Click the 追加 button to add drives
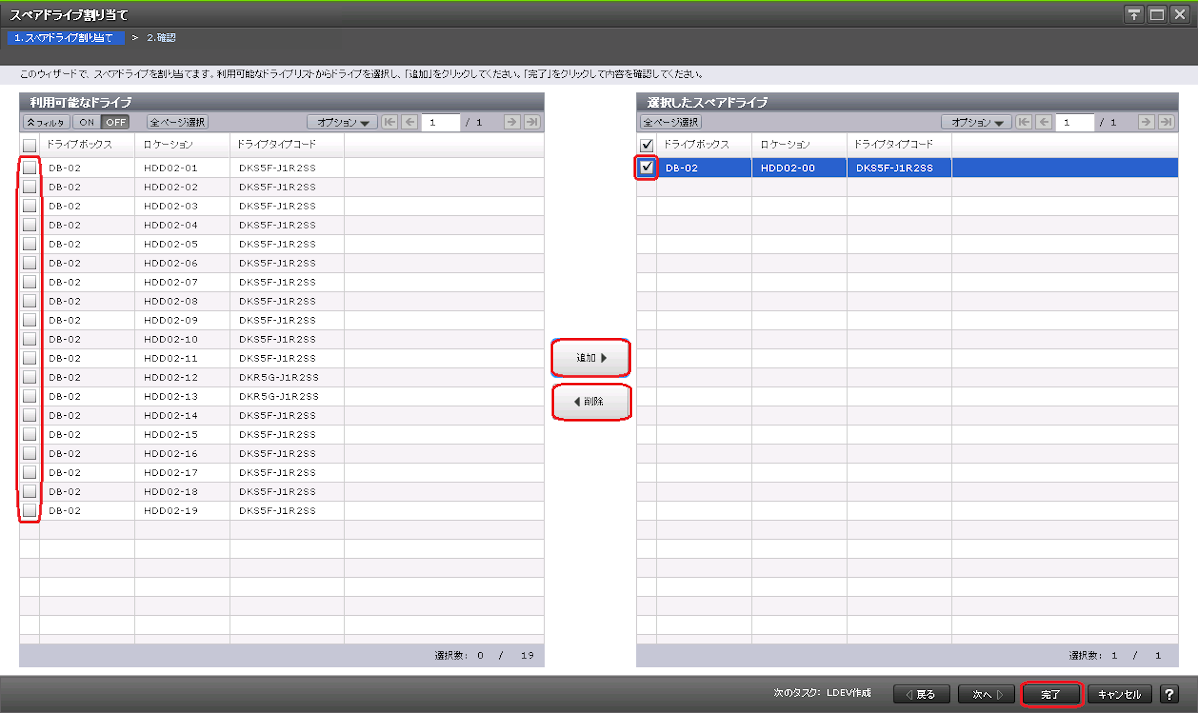The width and height of the screenshot is (1198, 713). (x=591, y=357)
